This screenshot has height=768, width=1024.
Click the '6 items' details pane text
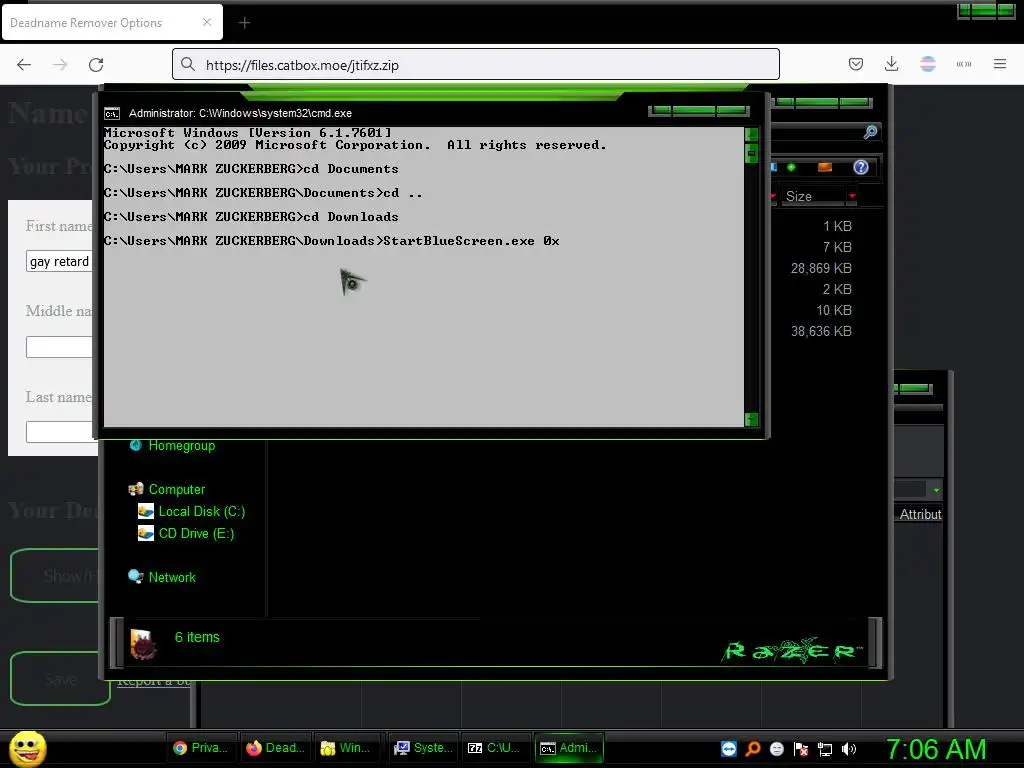[x=197, y=637]
